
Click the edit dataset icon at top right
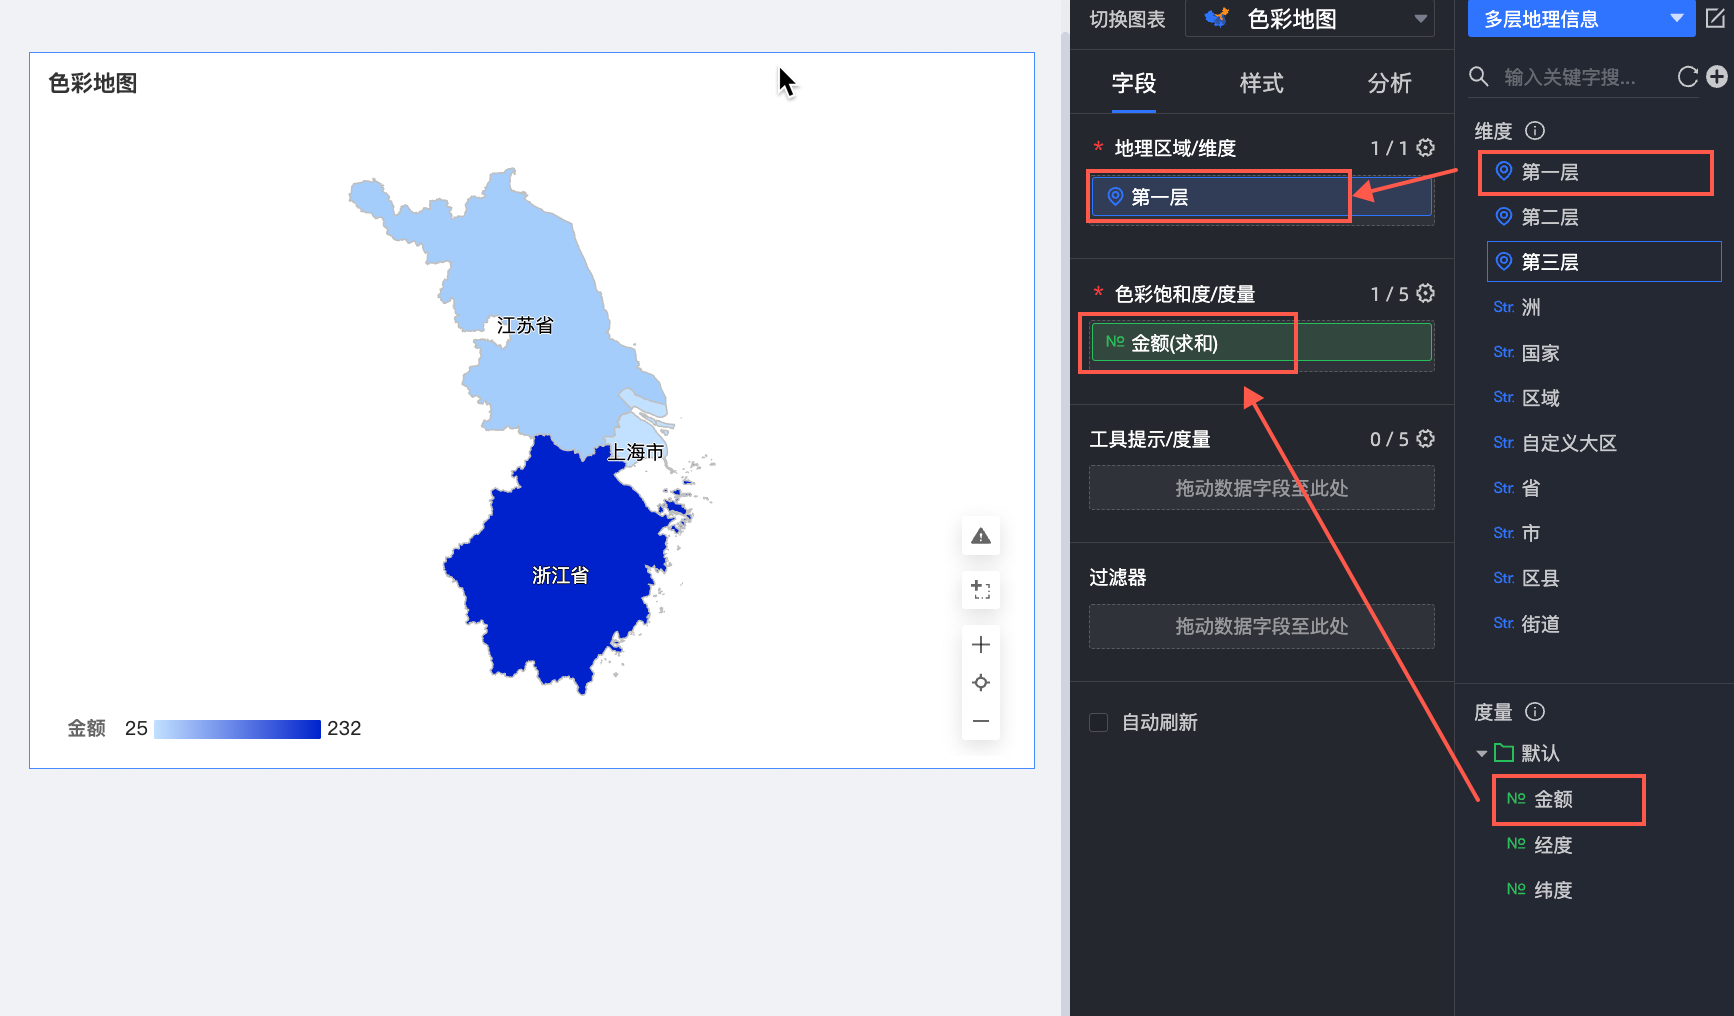(1716, 18)
